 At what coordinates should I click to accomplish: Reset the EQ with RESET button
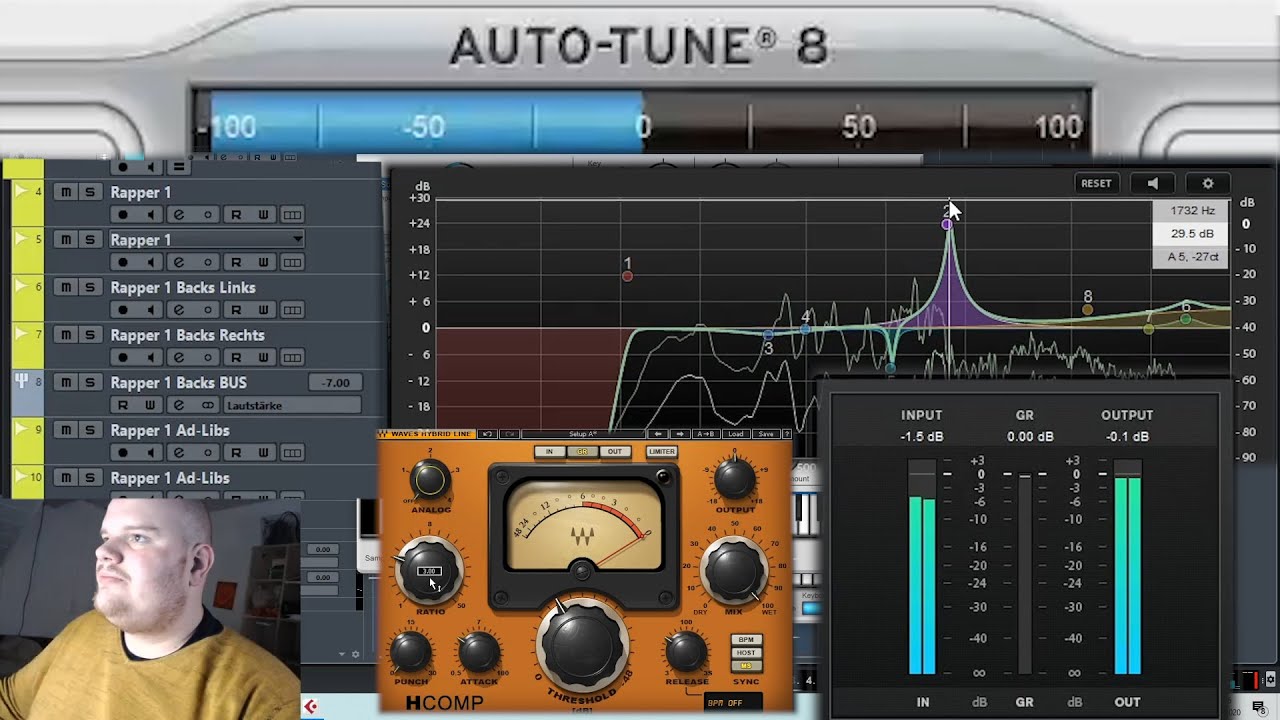1096,184
